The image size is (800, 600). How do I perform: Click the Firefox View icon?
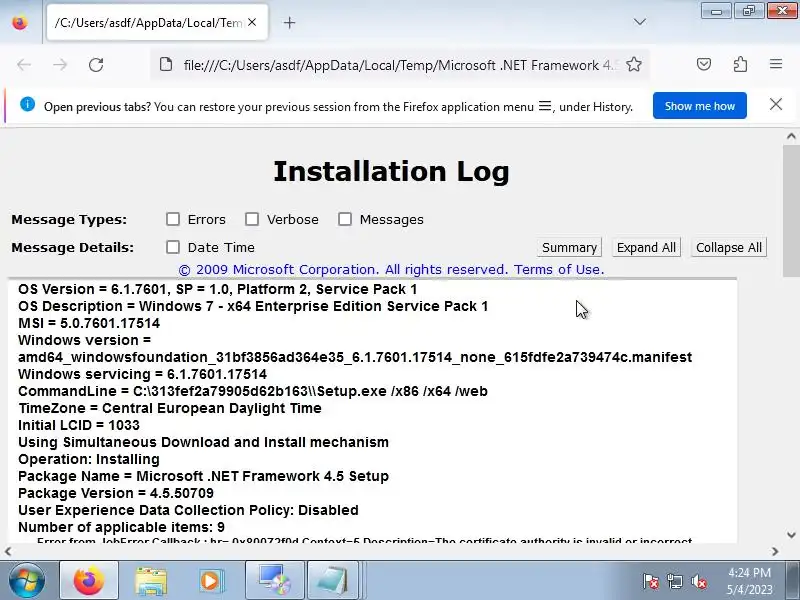tap(20, 23)
